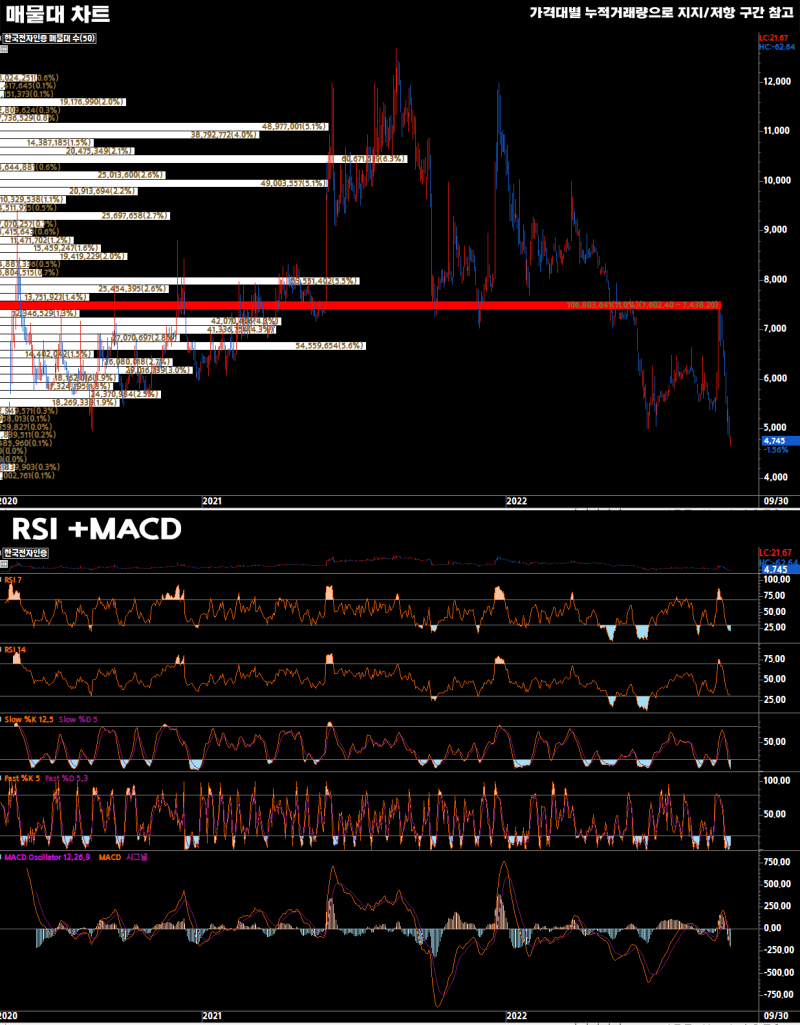Click the 100,00 label on RSI 7 axis
800x1025 pixels.
click(x=776, y=580)
